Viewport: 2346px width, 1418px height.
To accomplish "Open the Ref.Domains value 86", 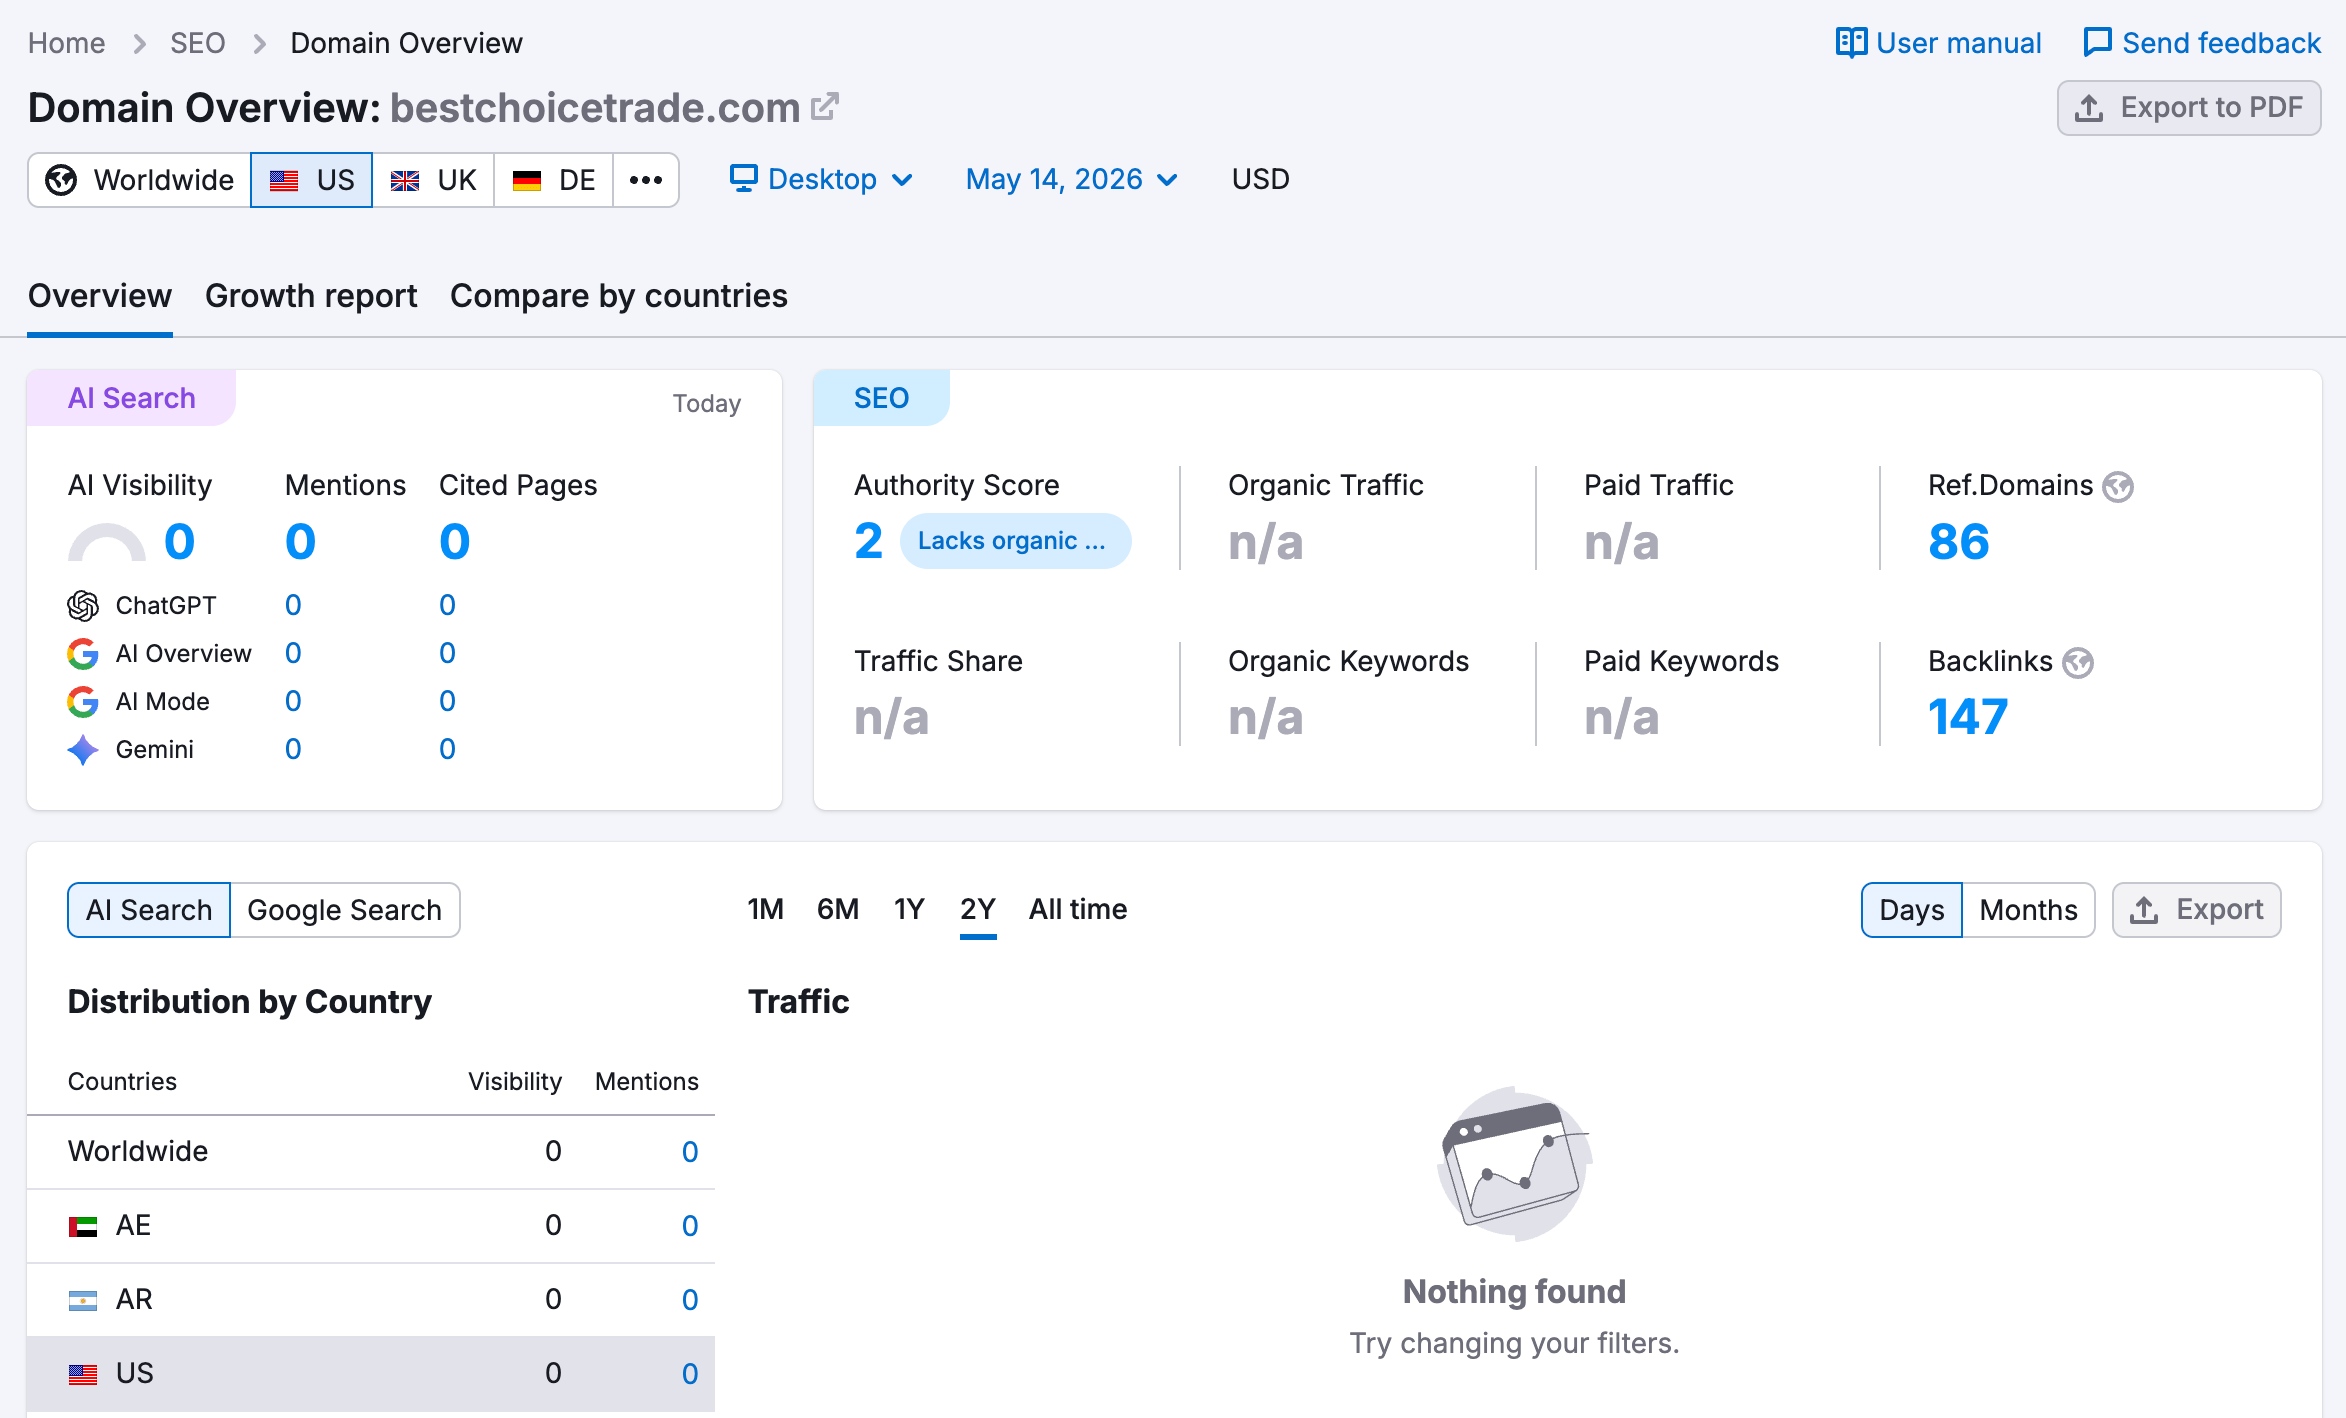I will tap(1958, 541).
